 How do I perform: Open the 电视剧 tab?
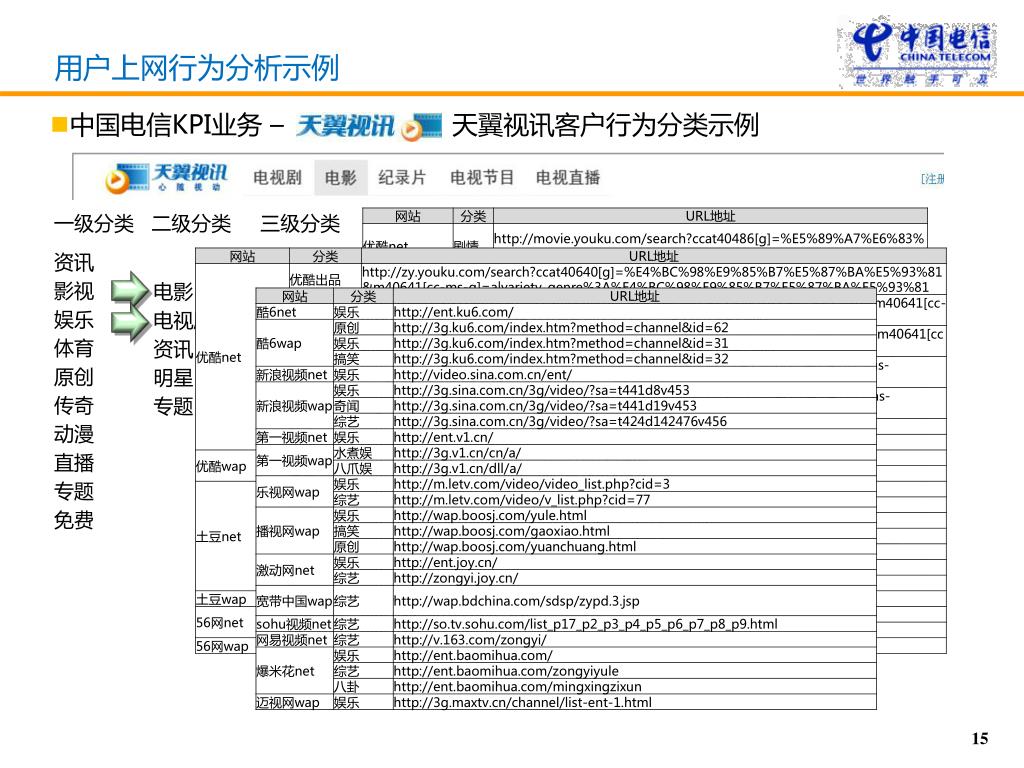point(278,178)
